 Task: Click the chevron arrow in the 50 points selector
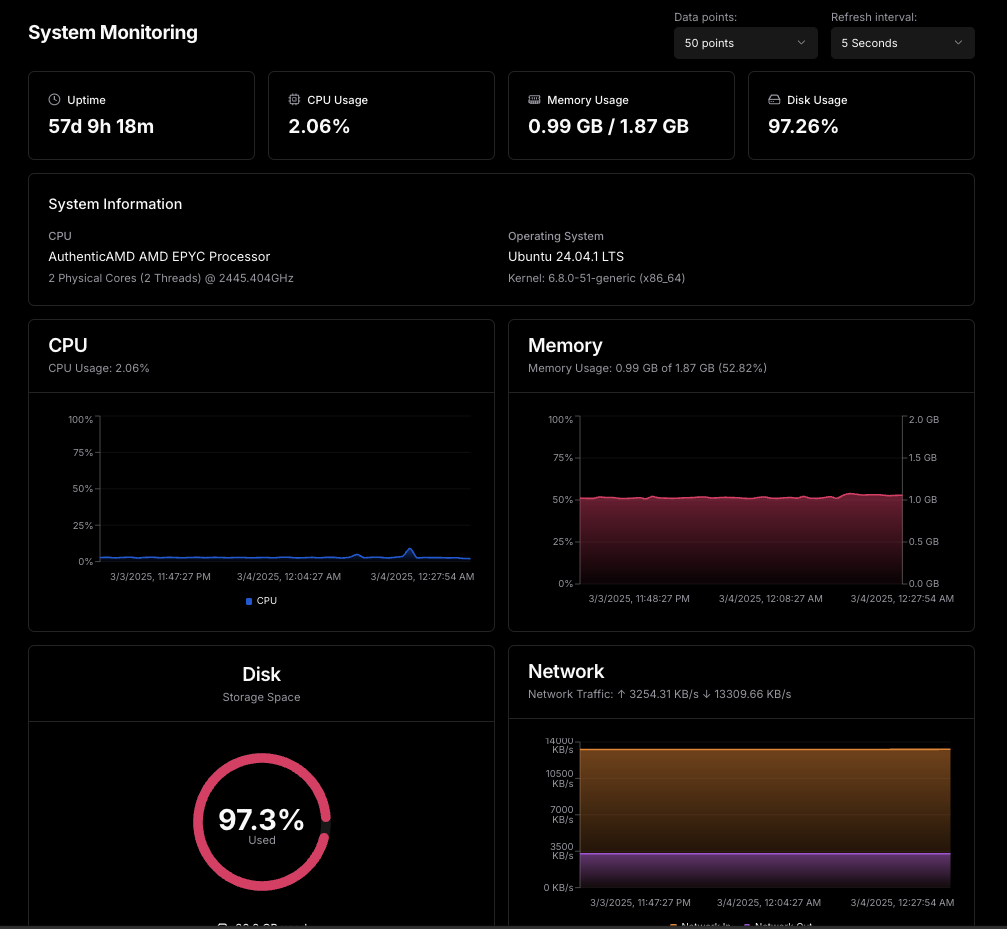click(x=801, y=42)
